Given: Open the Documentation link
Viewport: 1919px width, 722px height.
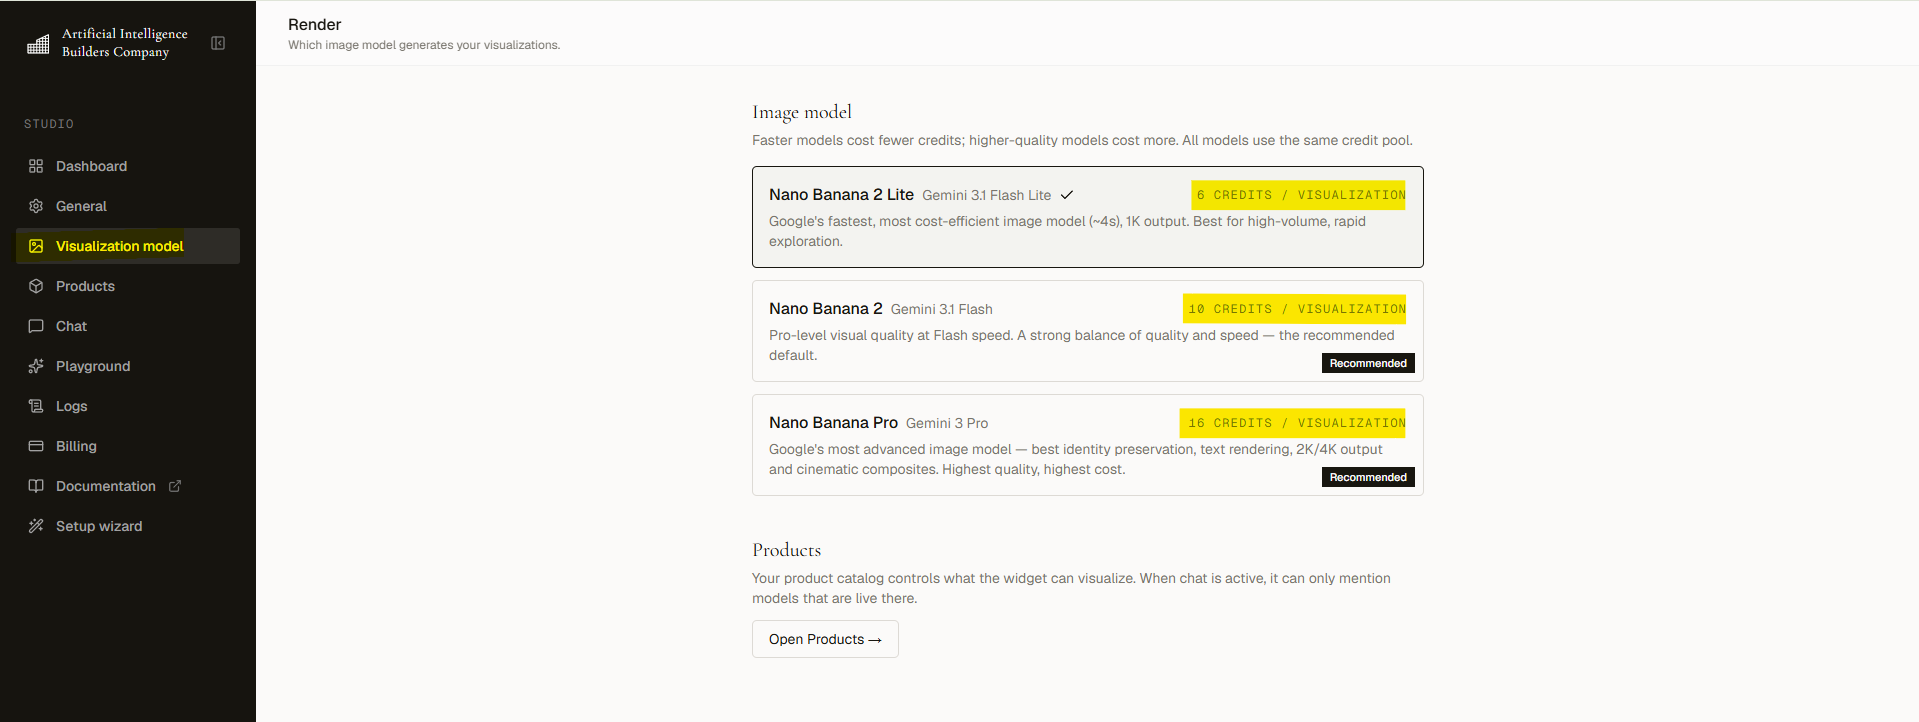Looking at the screenshot, I should point(128,486).
